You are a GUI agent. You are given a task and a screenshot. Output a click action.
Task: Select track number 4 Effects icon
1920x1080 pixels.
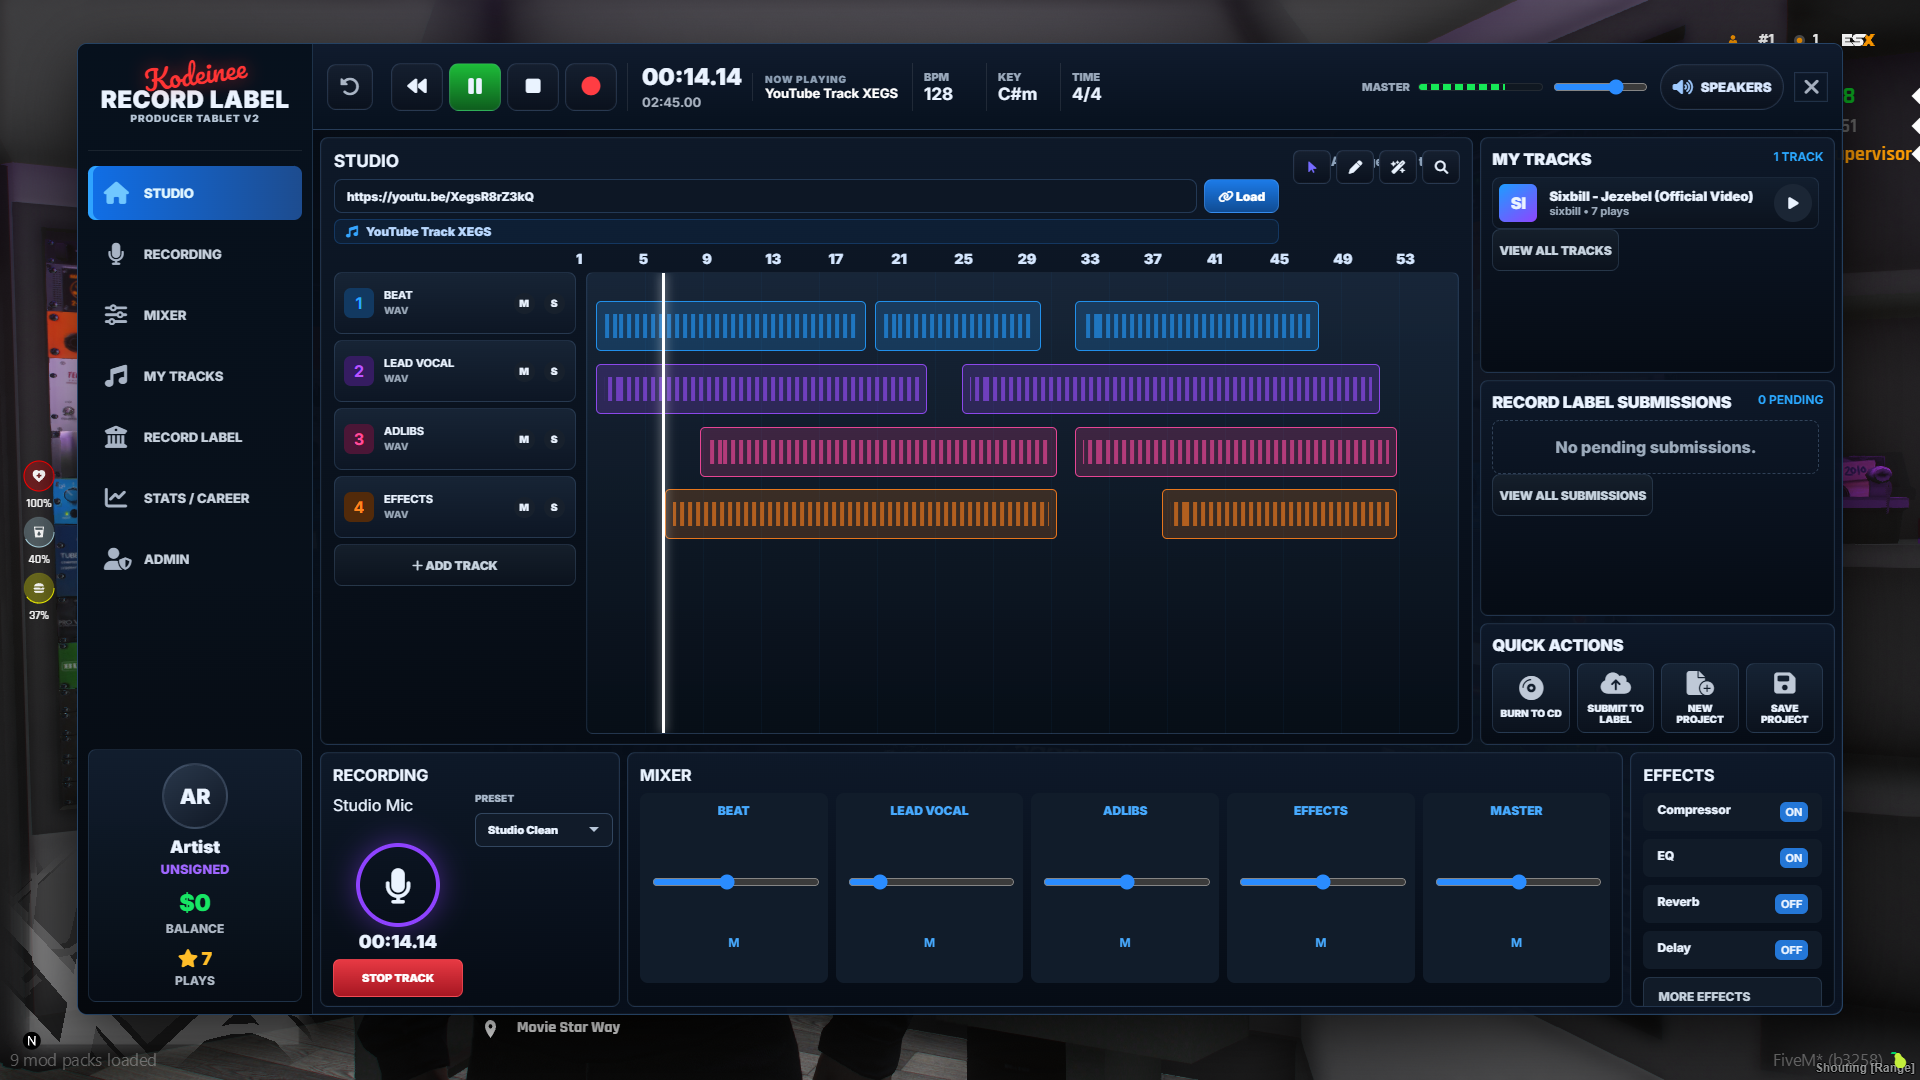(359, 507)
